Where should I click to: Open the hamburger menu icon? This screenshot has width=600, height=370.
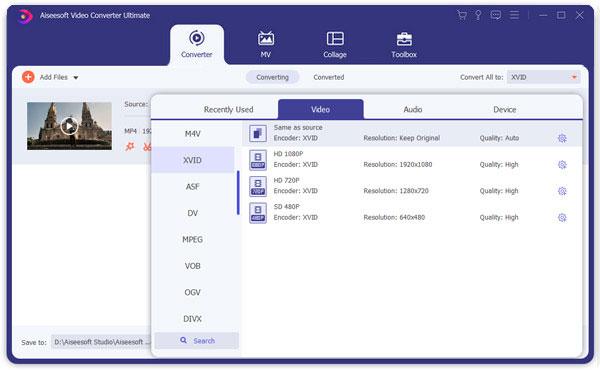[x=514, y=15]
